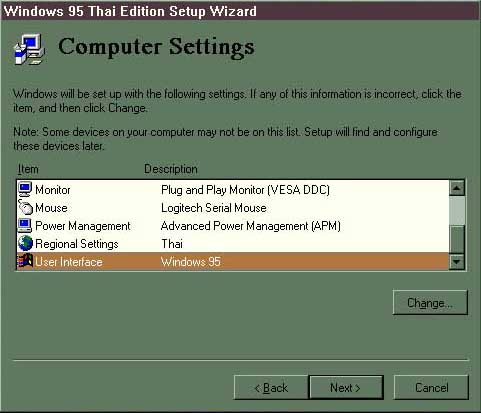Select the Regional Settings list entry
The image size is (481, 413).
pyautogui.click(x=233, y=244)
